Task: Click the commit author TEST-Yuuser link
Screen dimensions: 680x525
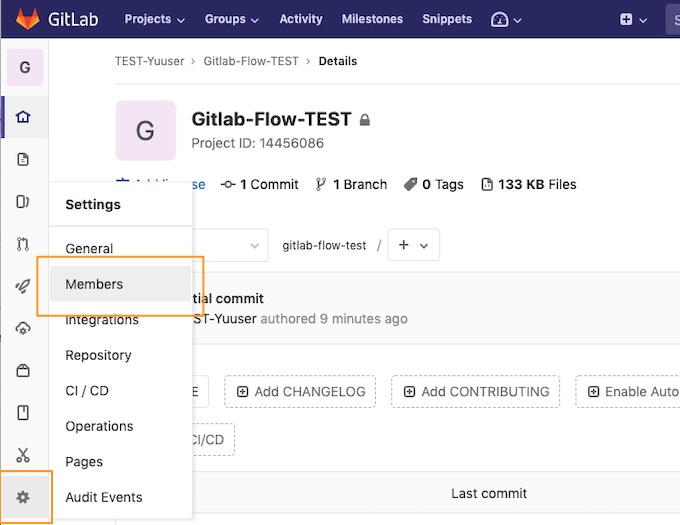Action: [225, 319]
